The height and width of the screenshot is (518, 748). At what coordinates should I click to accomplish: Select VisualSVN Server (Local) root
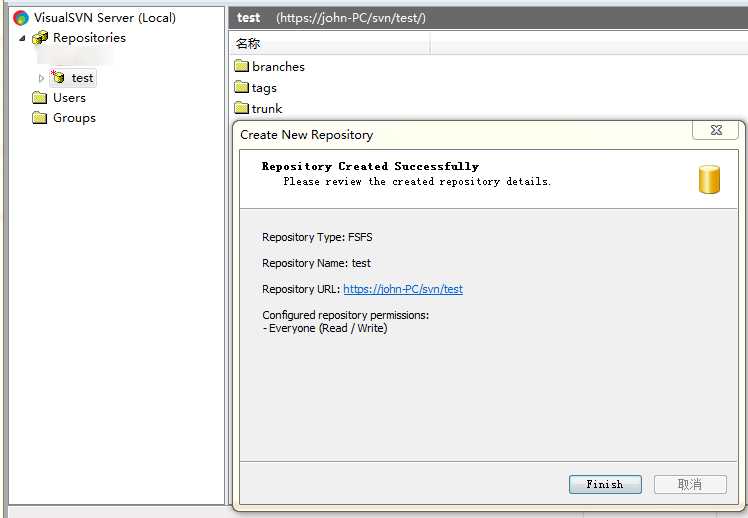pyautogui.click(x=104, y=18)
